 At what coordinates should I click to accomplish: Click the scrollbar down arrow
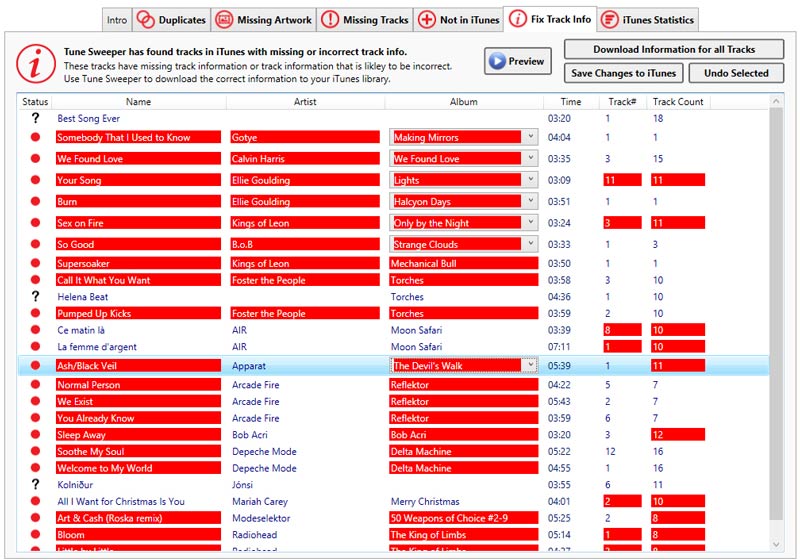click(776, 545)
